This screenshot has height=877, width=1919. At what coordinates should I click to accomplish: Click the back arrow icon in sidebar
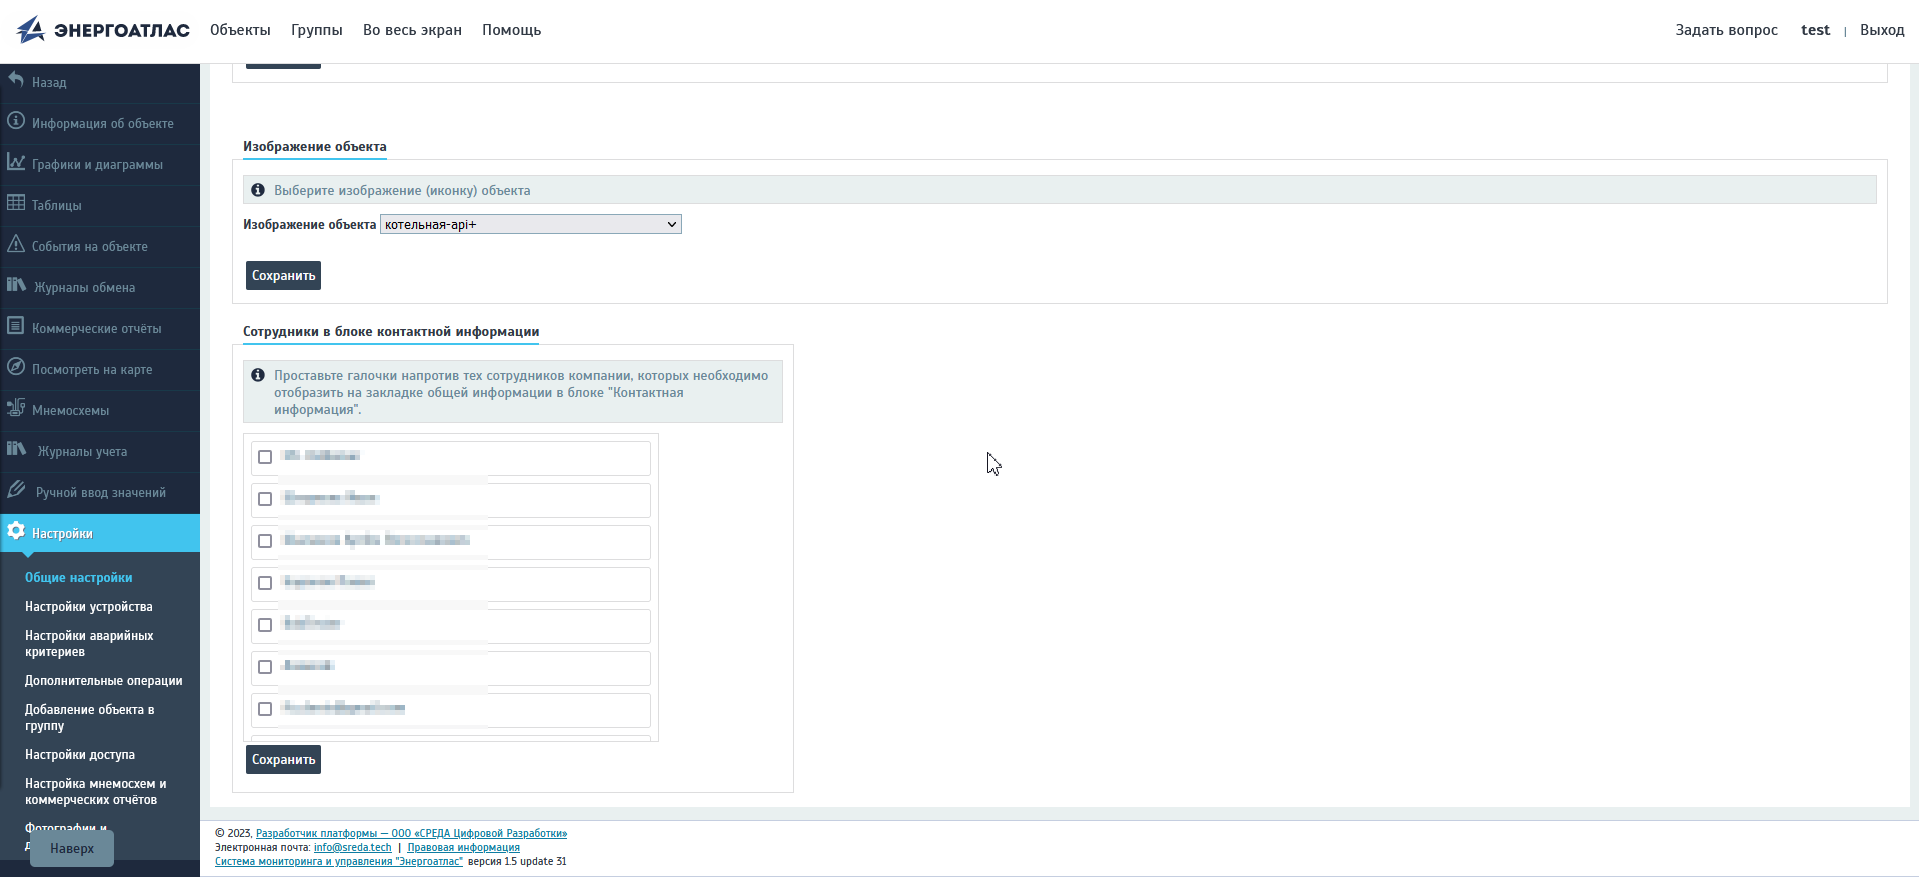pos(16,80)
